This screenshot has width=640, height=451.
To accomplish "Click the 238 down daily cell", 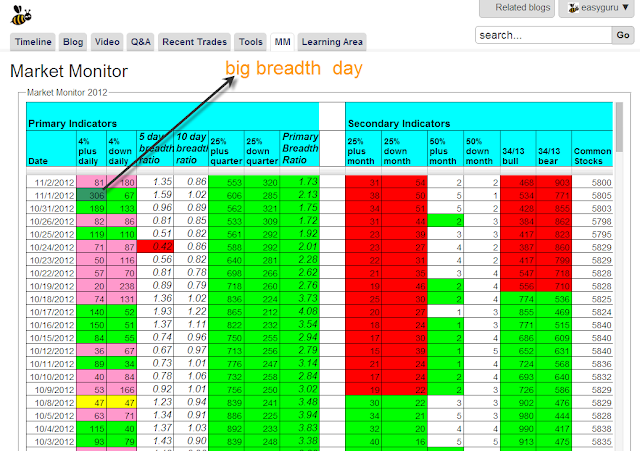I will pos(122,286).
